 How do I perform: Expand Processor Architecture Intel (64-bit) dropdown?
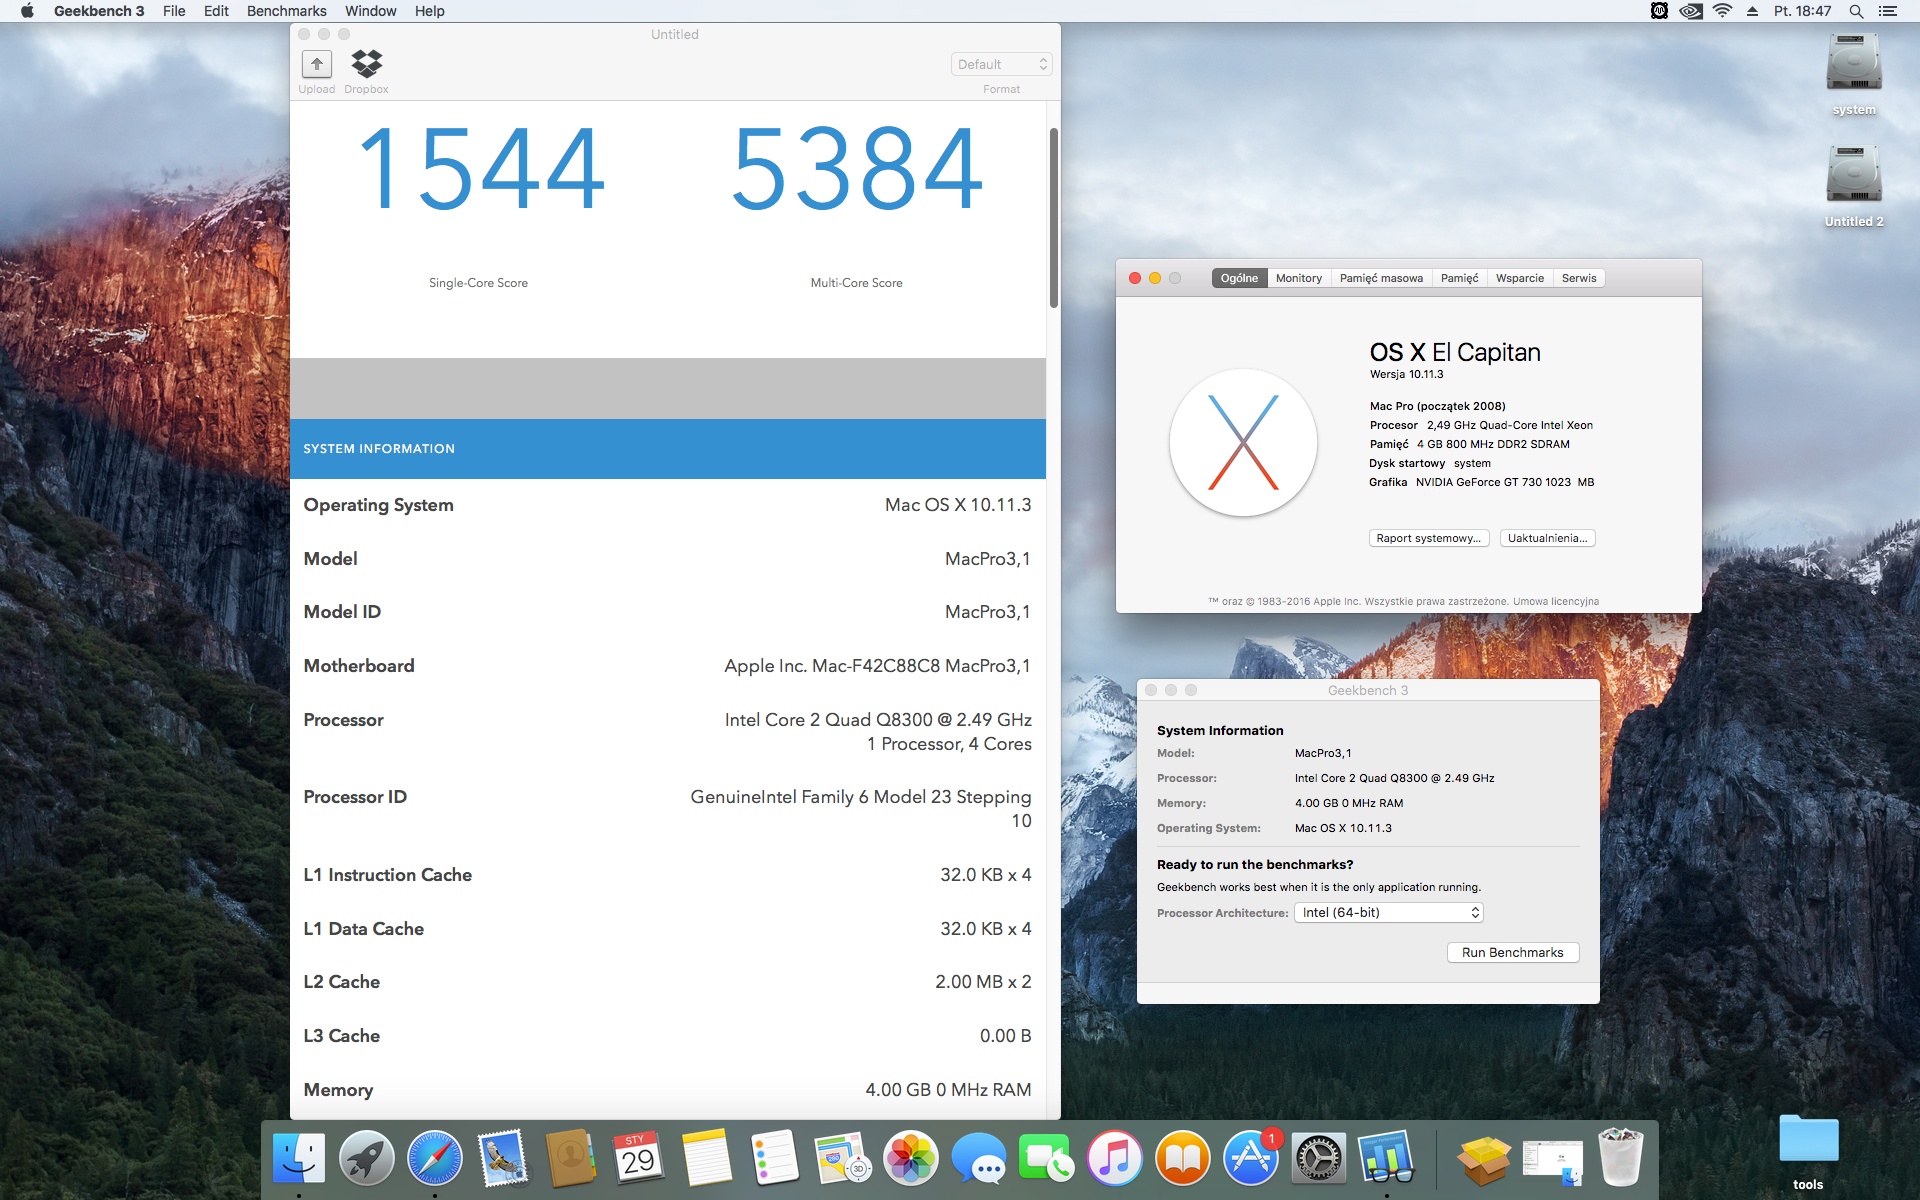1388,912
